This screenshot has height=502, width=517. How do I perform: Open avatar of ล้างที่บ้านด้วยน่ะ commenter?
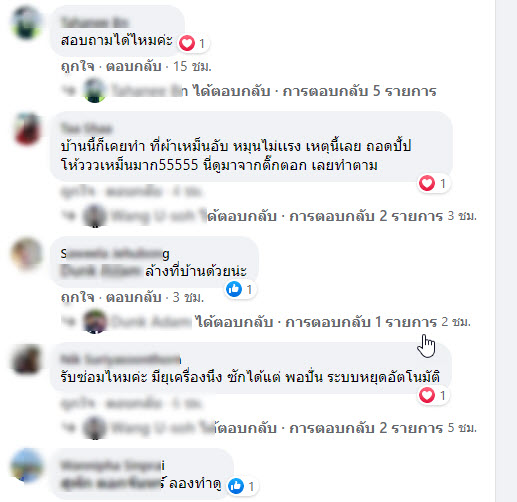(26, 253)
